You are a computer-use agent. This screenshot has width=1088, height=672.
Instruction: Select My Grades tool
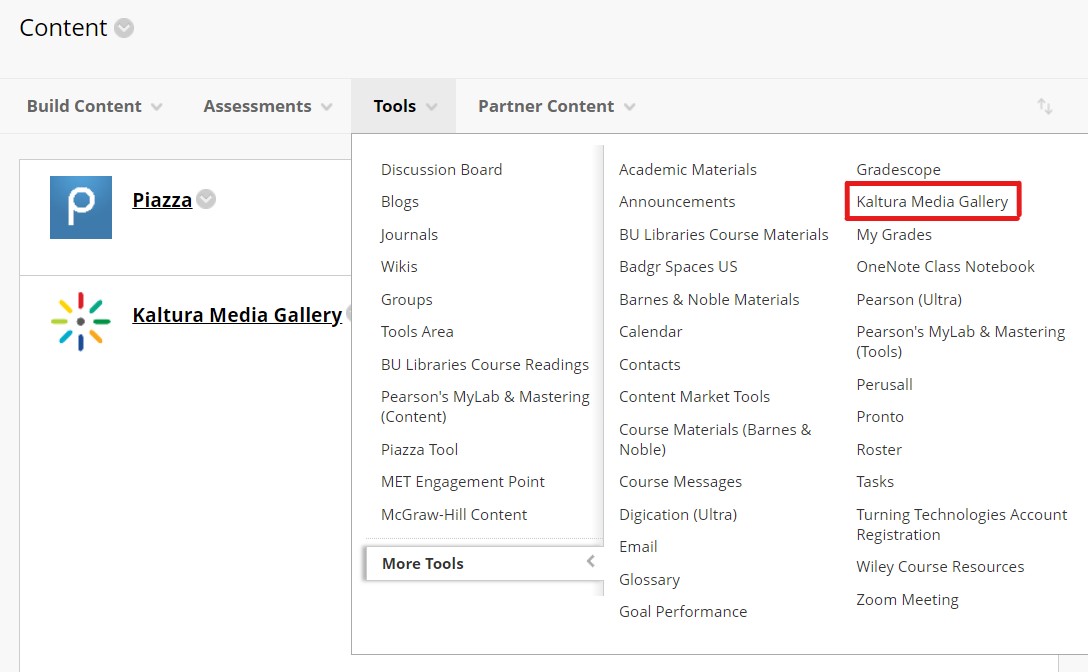(x=894, y=235)
